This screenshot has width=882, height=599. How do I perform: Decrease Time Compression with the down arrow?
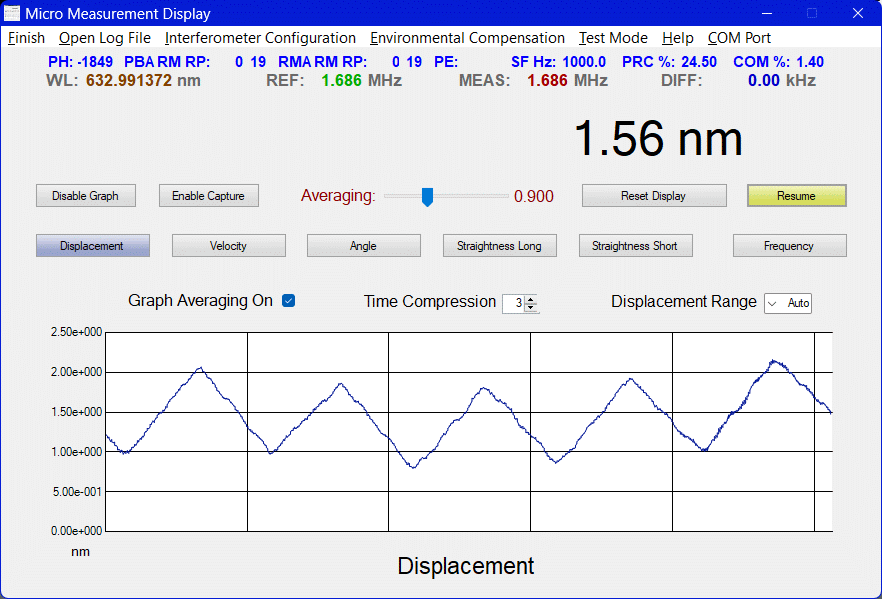[x=531, y=307]
